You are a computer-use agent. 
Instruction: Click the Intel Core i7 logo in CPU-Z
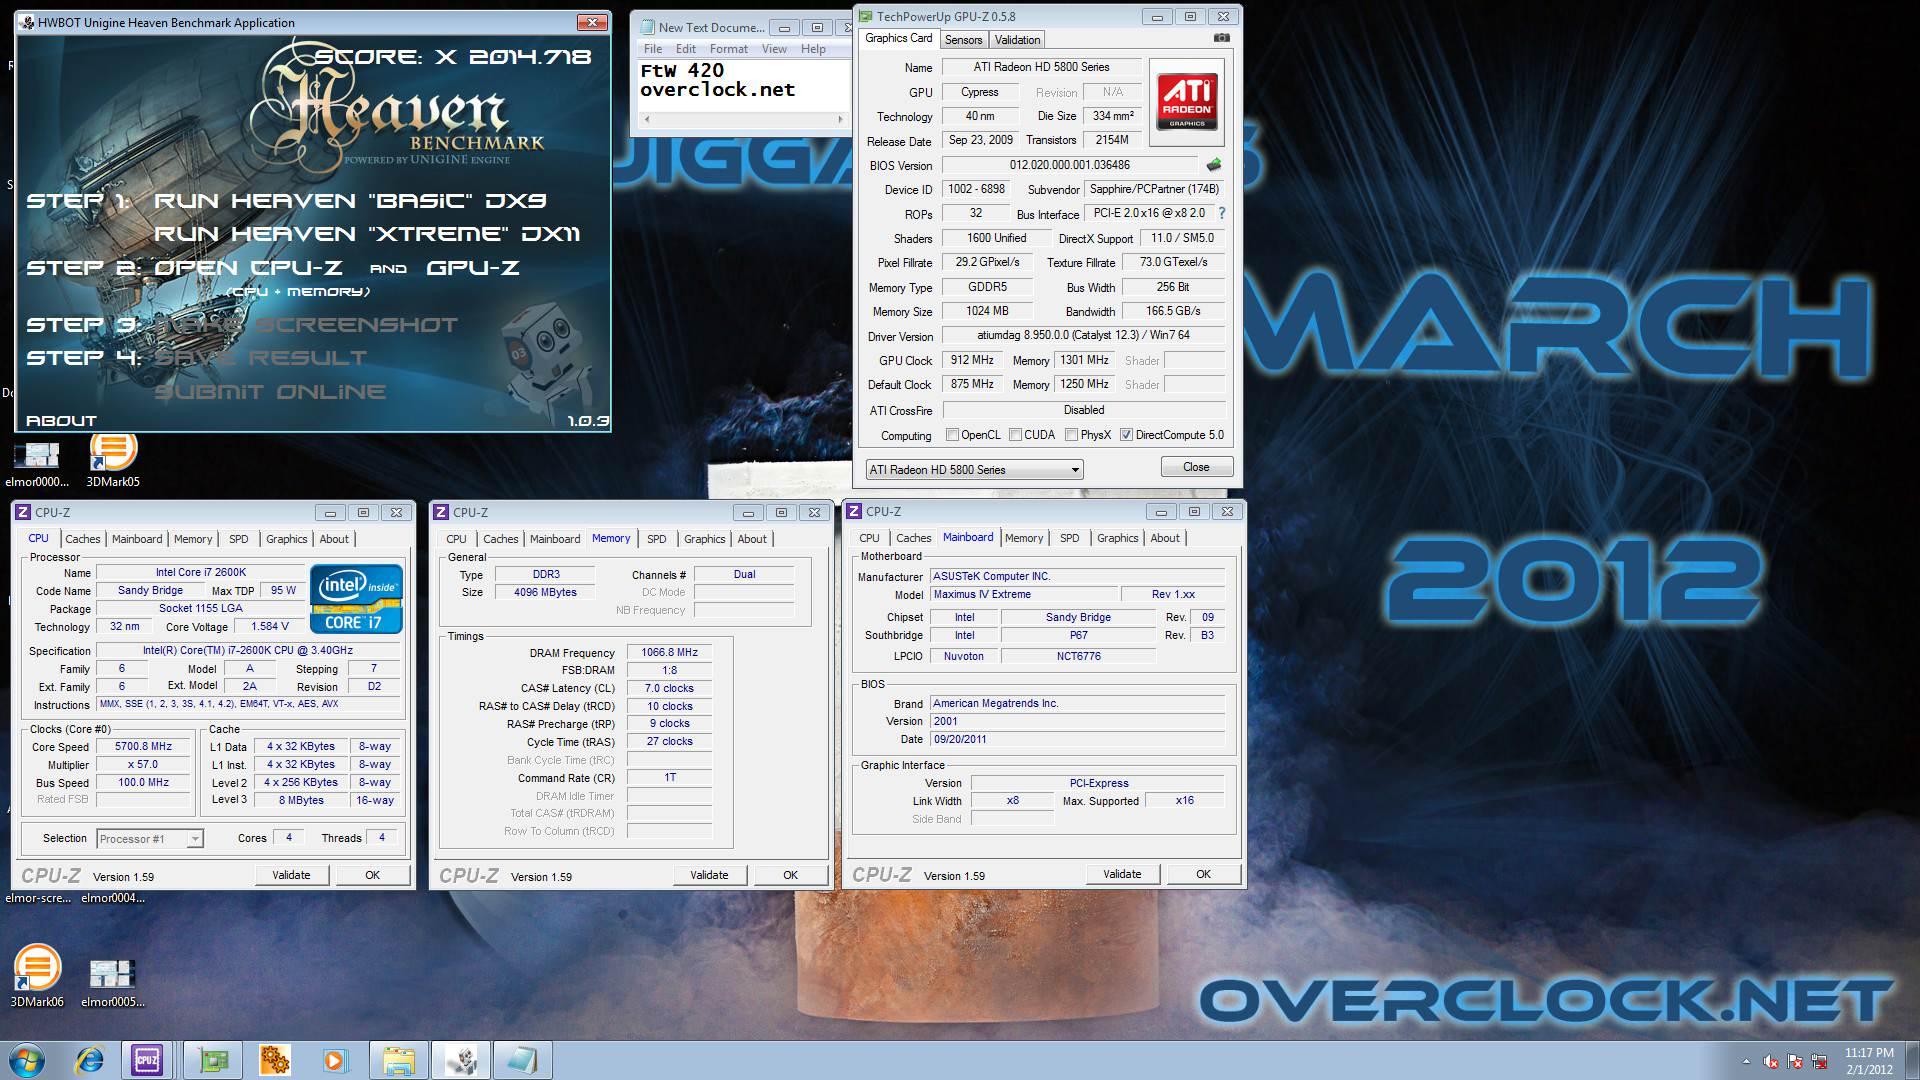pos(356,599)
